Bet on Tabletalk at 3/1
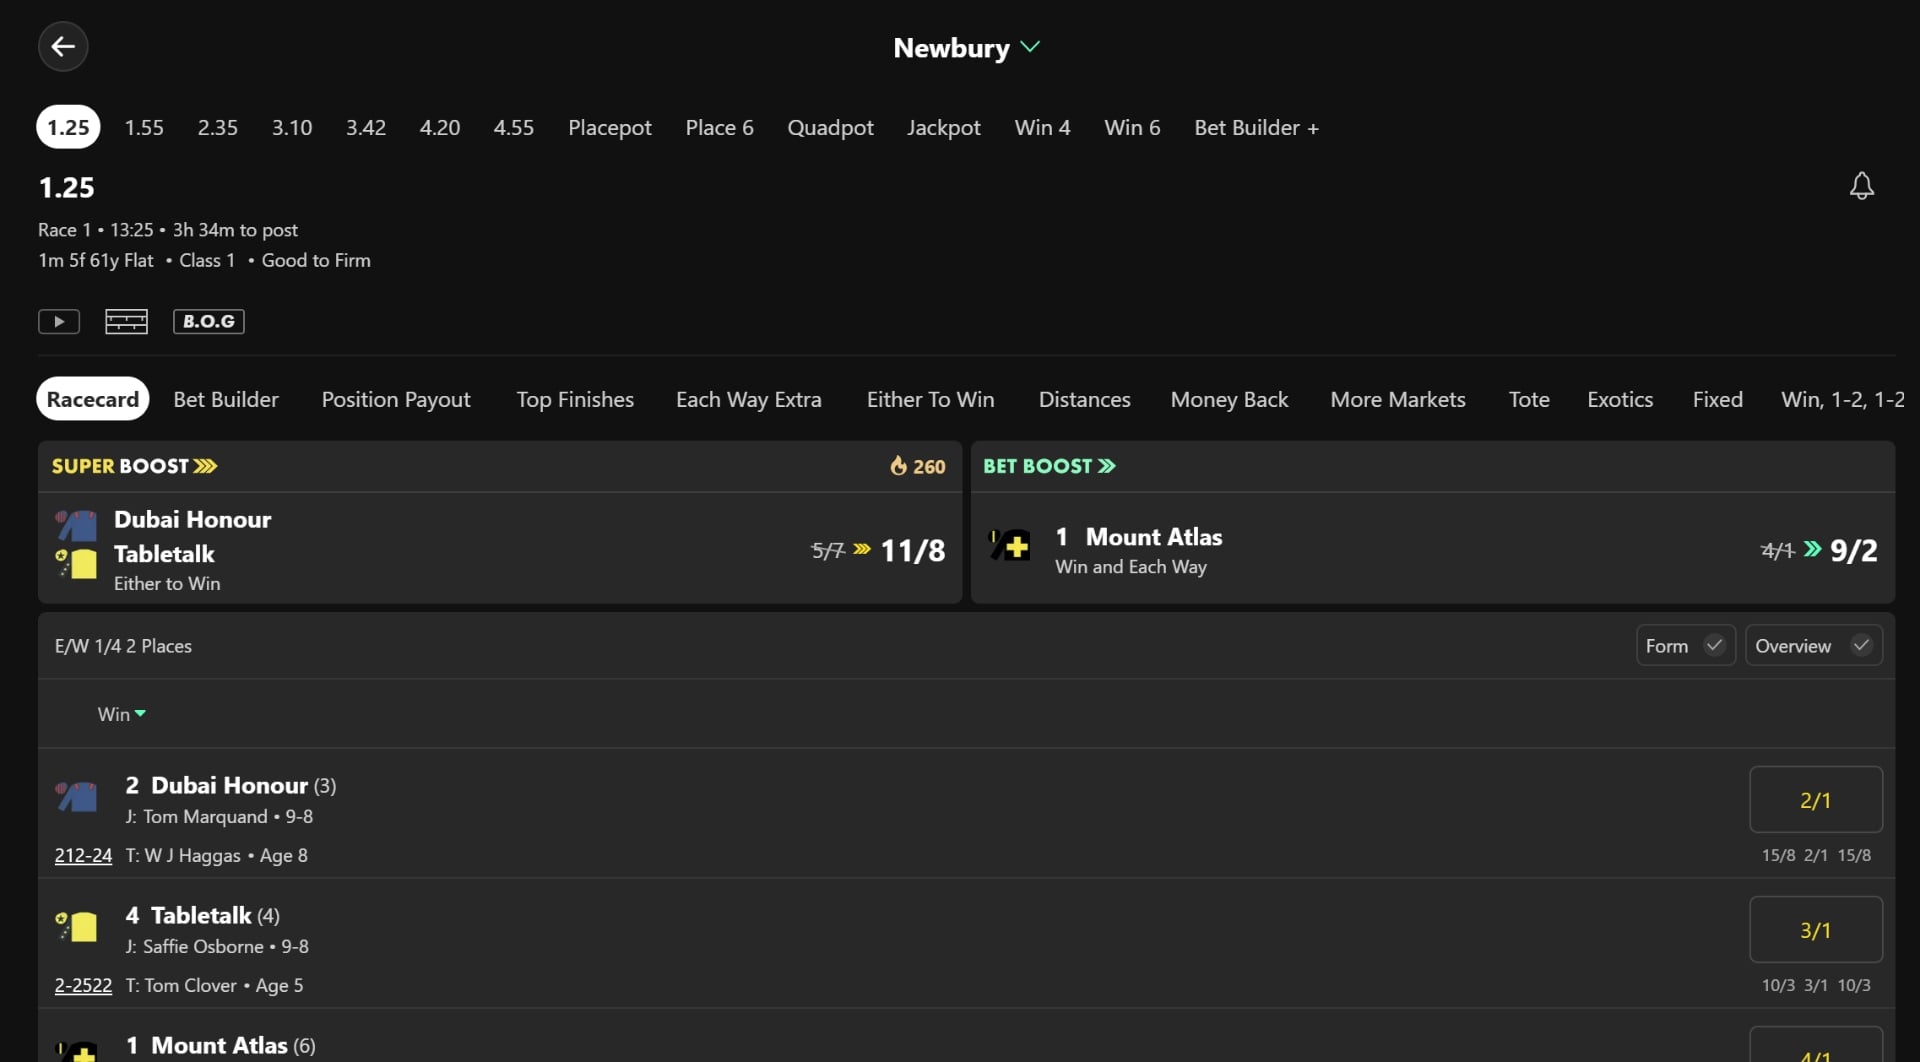This screenshot has width=1920, height=1062. (1816, 929)
